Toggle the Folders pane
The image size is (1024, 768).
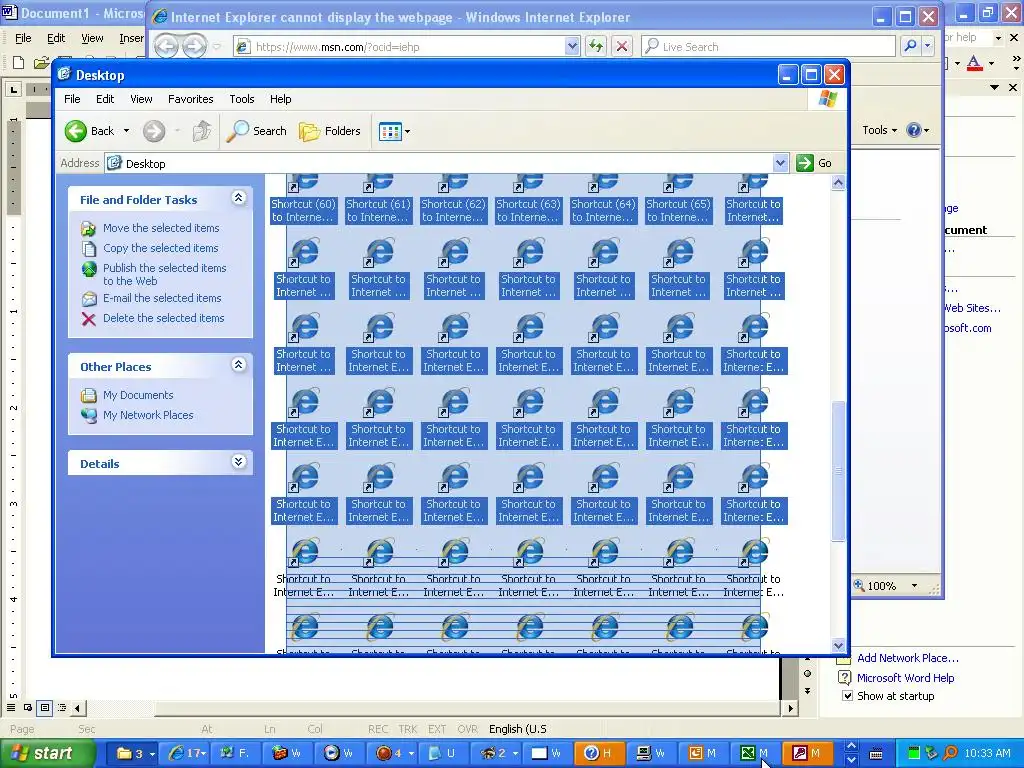click(330, 131)
